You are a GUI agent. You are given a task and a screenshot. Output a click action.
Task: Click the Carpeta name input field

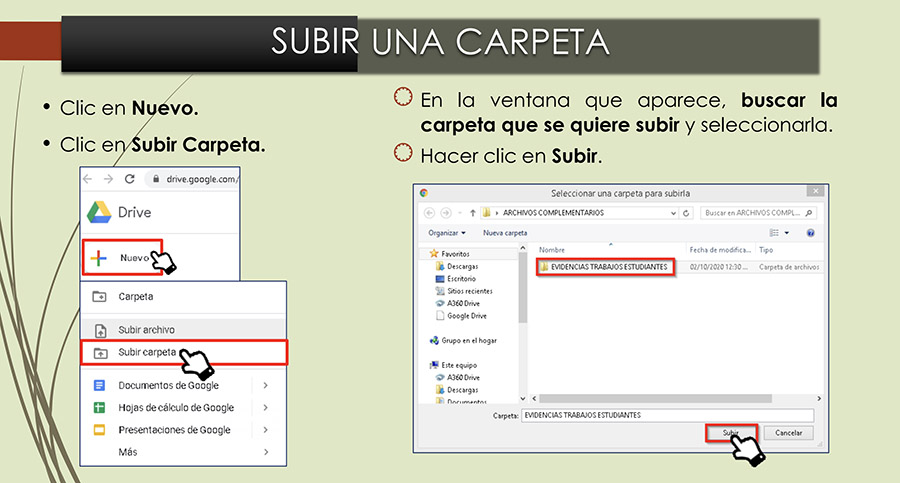click(668, 415)
